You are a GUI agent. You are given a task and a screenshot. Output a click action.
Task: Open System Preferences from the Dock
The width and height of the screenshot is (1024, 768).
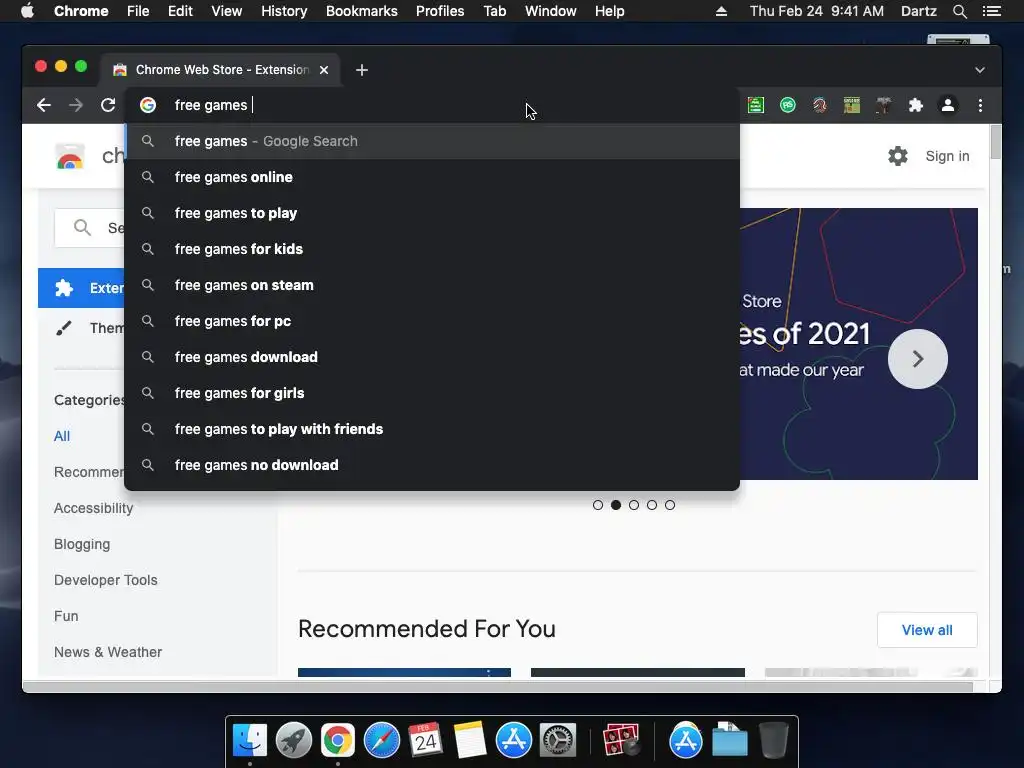[558, 740]
